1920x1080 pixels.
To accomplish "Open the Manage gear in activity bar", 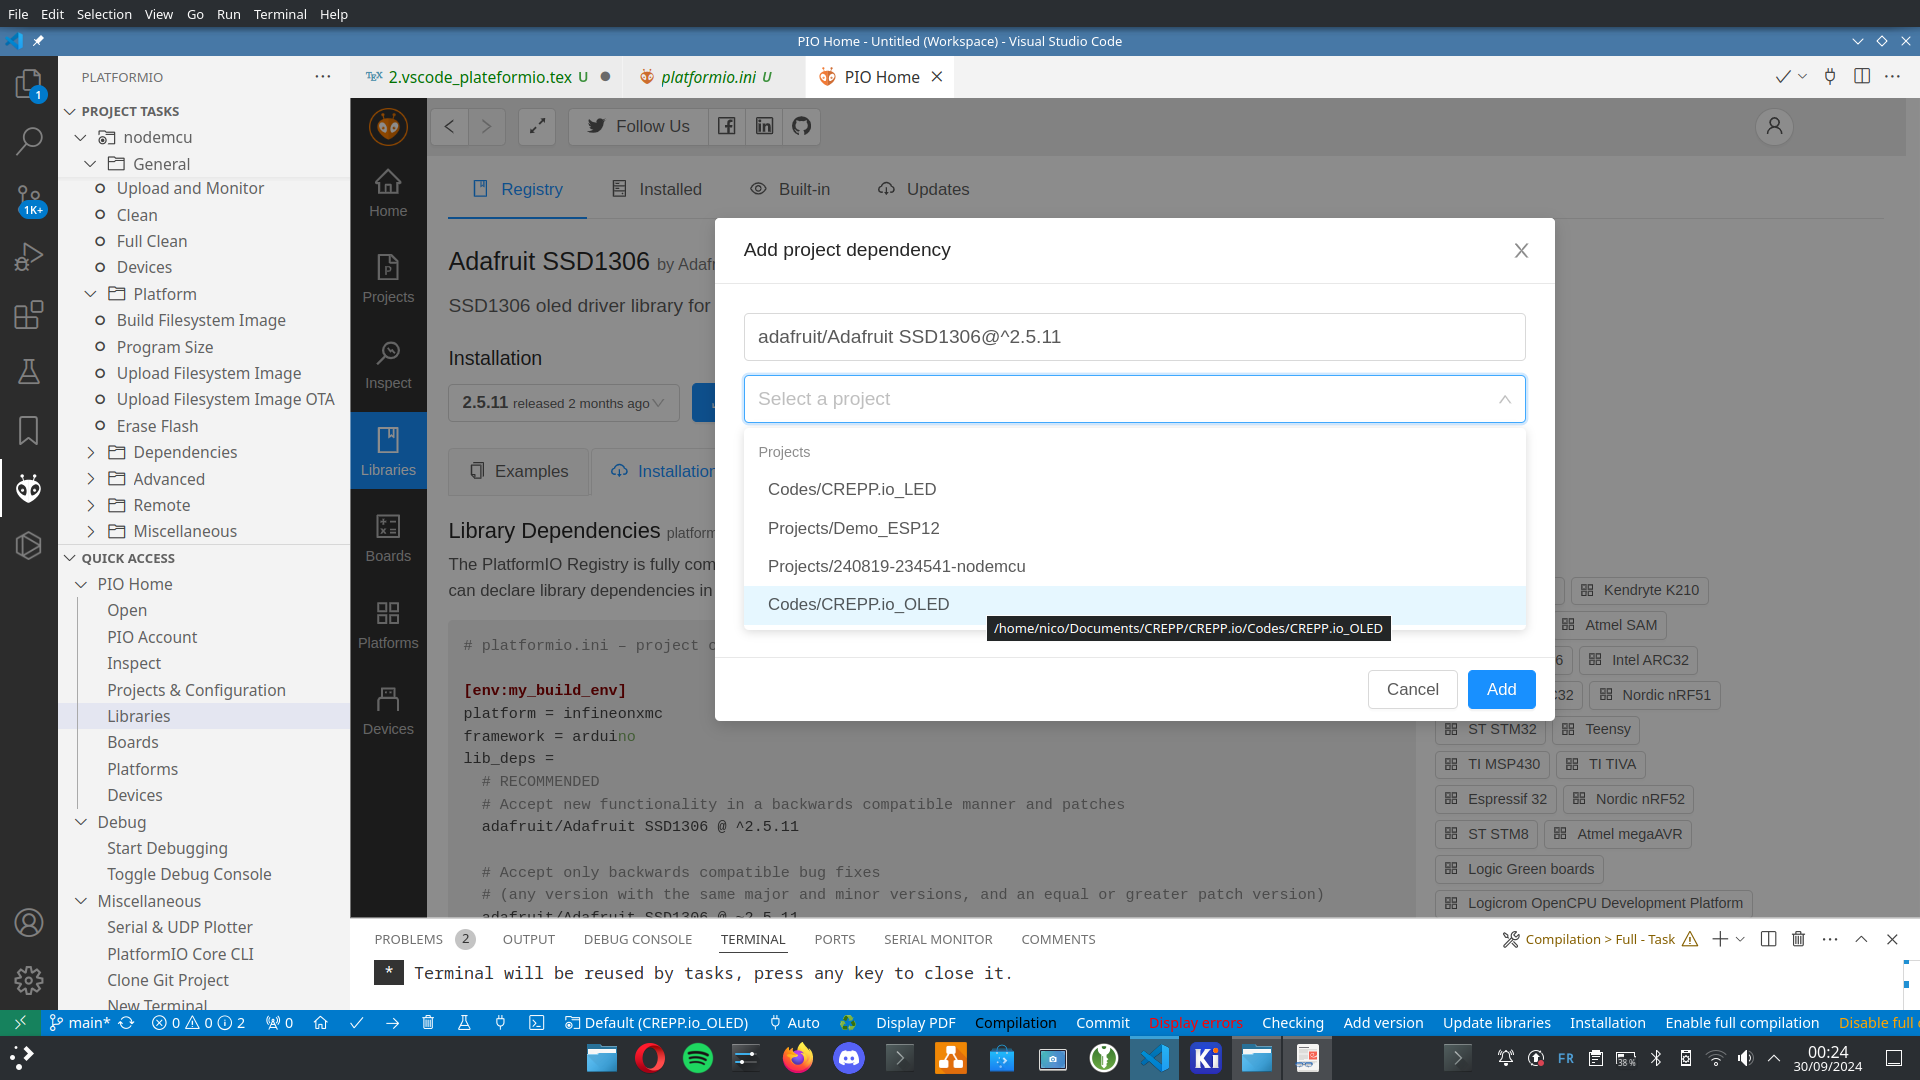I will coord(29,980).
